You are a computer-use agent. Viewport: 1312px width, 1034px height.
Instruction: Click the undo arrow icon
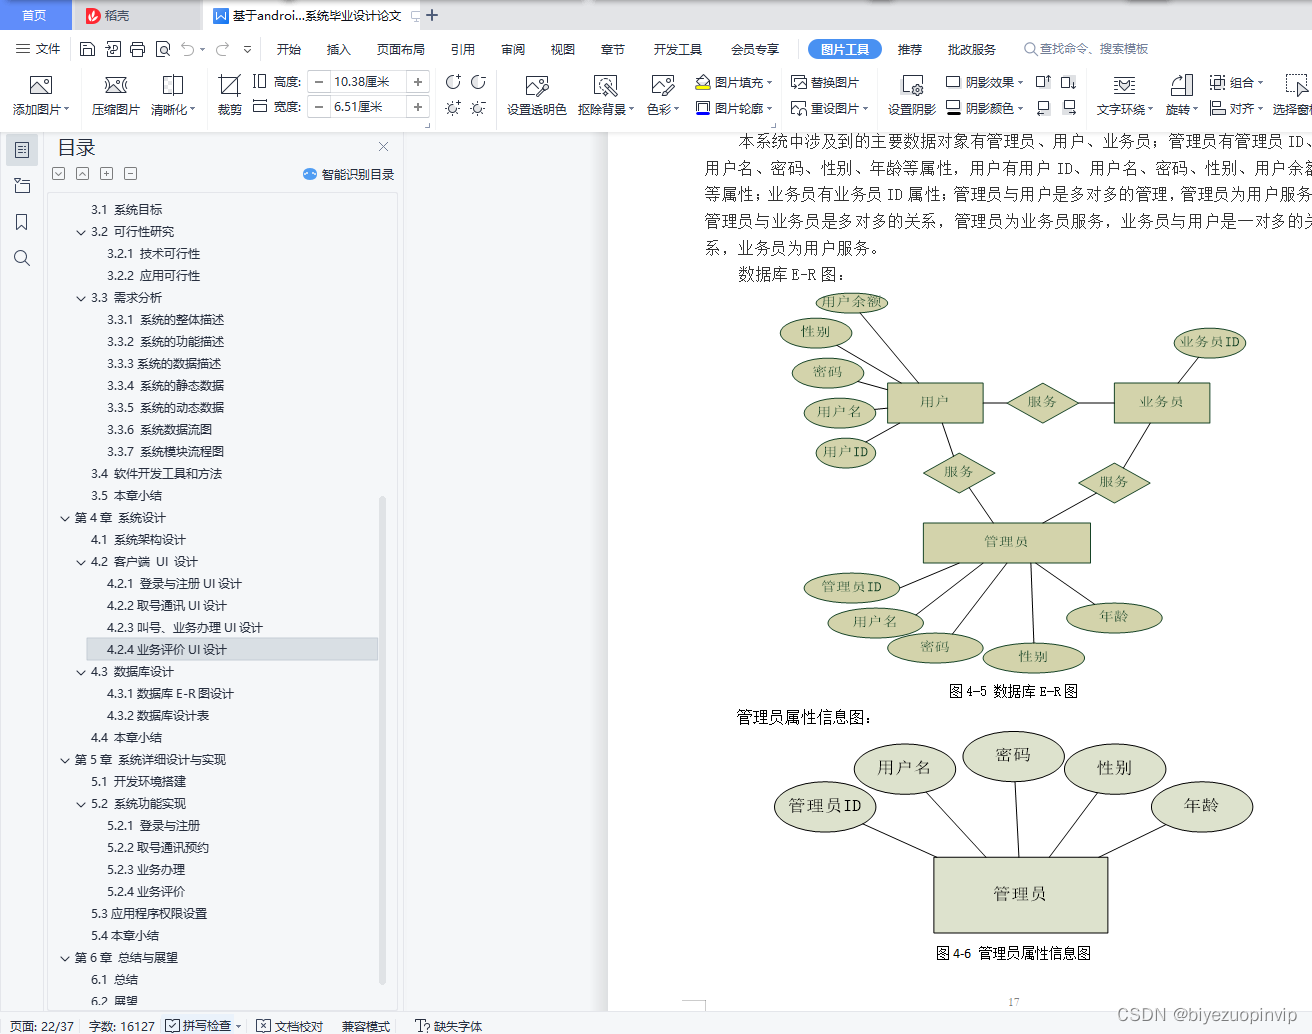coord(187,49)
